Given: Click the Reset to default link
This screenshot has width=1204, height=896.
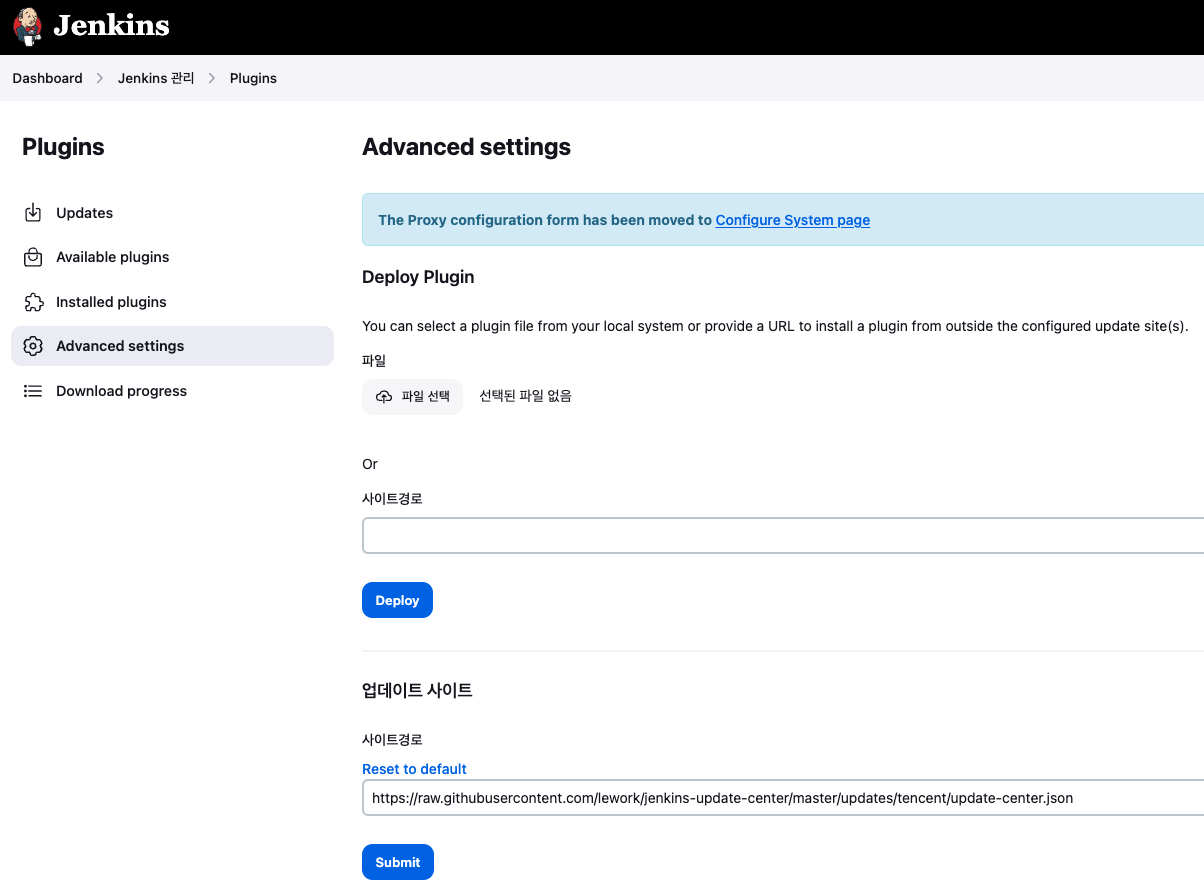Looking at the screenshot, I should (x=414, y=769).
